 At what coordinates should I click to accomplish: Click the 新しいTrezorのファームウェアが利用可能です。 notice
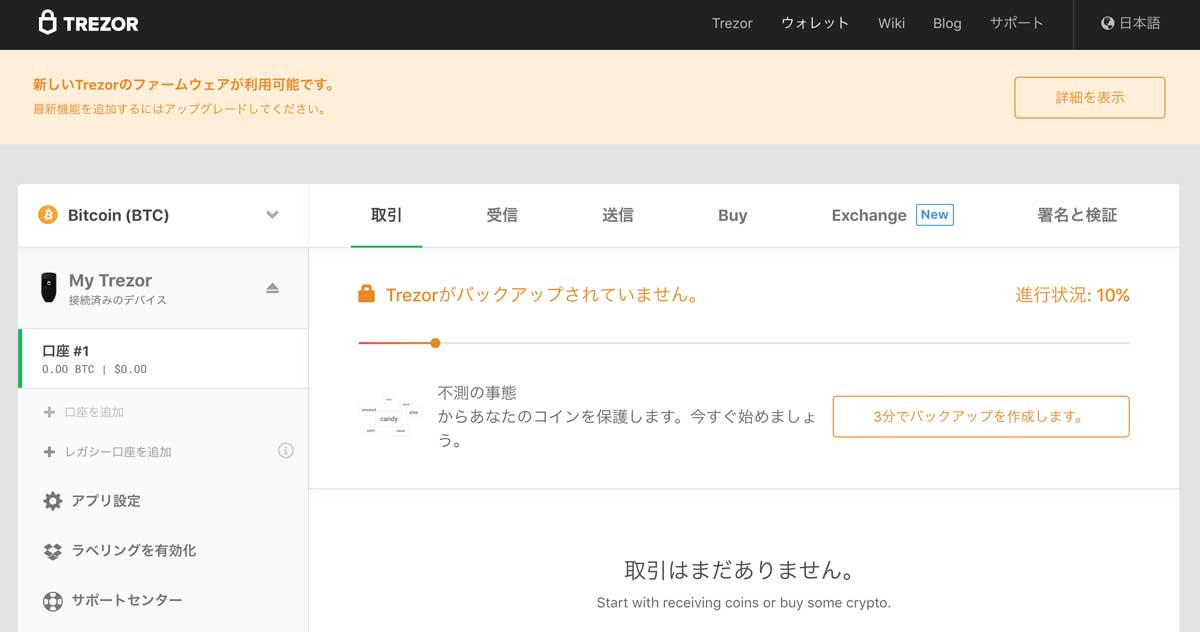pos(184,85)
